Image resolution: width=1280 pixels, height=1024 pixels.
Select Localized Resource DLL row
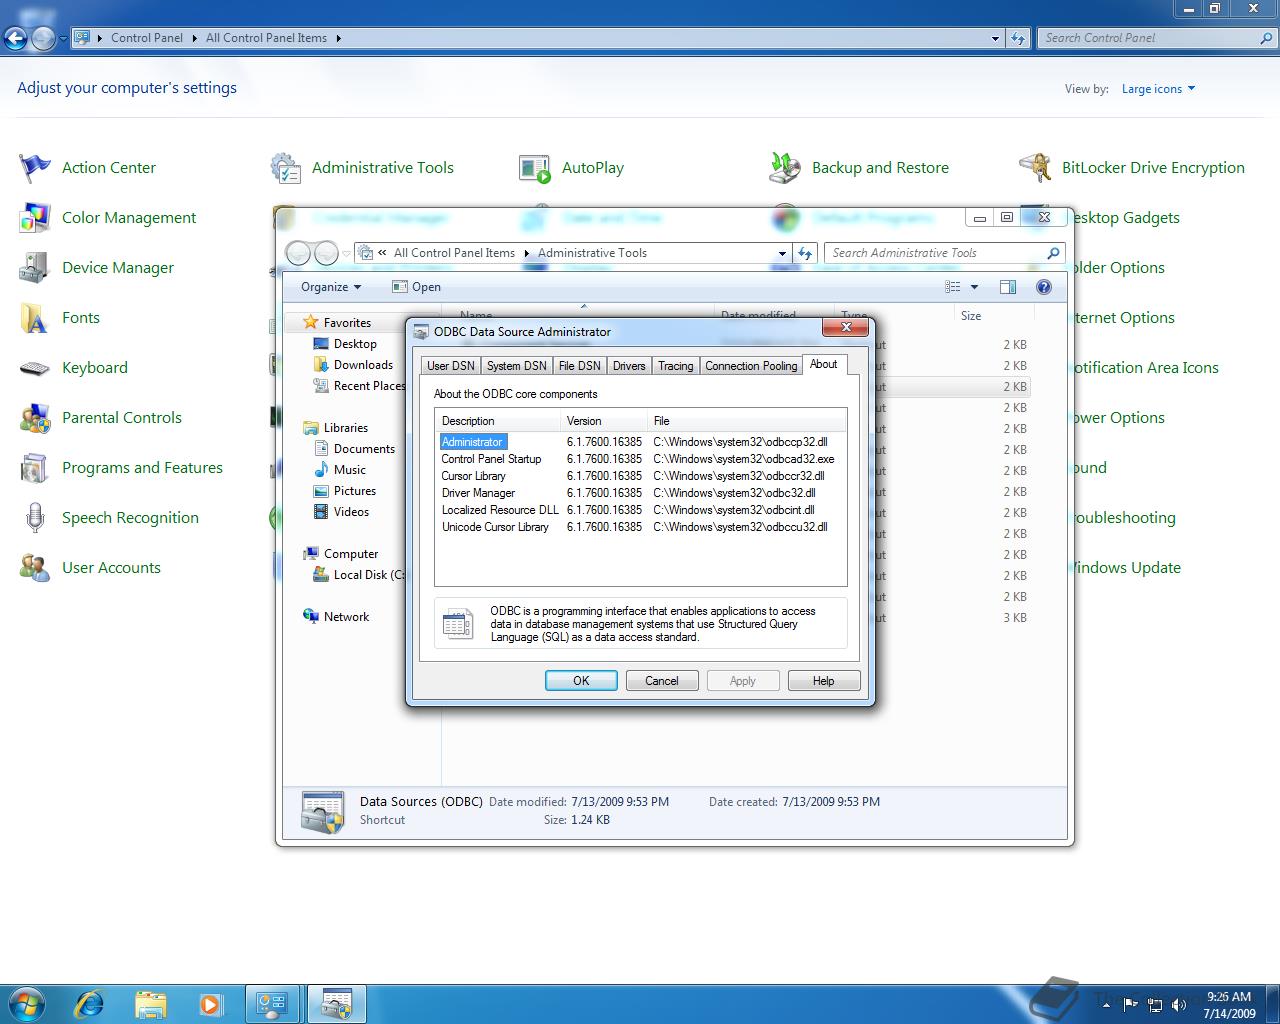point(640,510)
